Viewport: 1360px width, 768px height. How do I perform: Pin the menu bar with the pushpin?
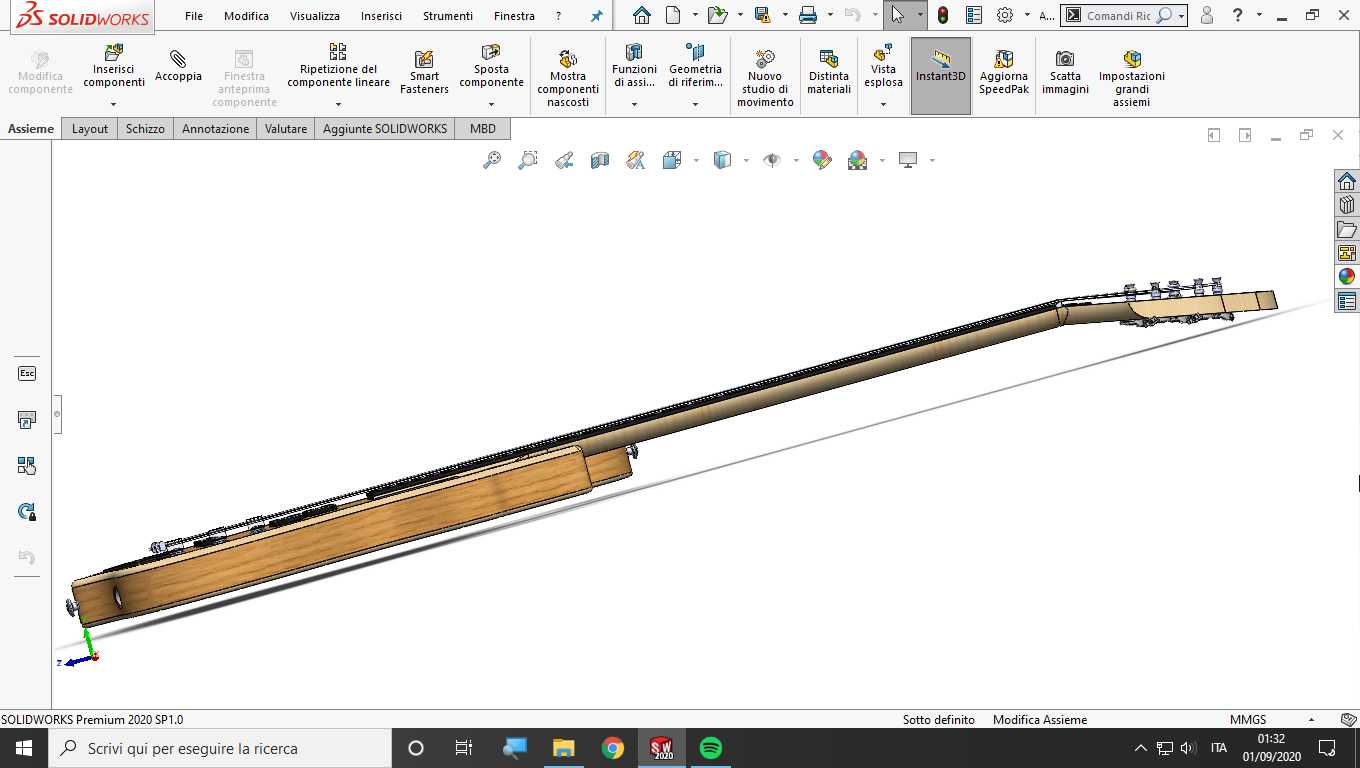597,16
